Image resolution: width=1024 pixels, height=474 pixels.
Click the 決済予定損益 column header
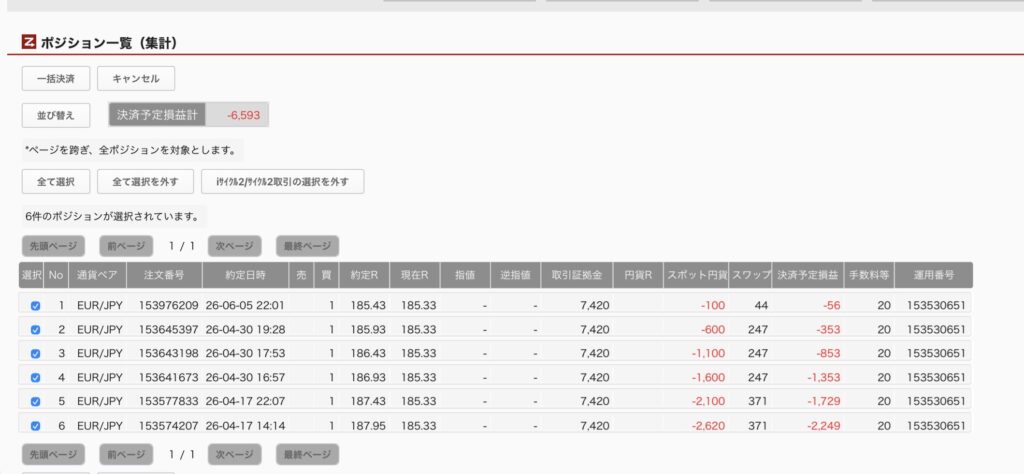808,275
